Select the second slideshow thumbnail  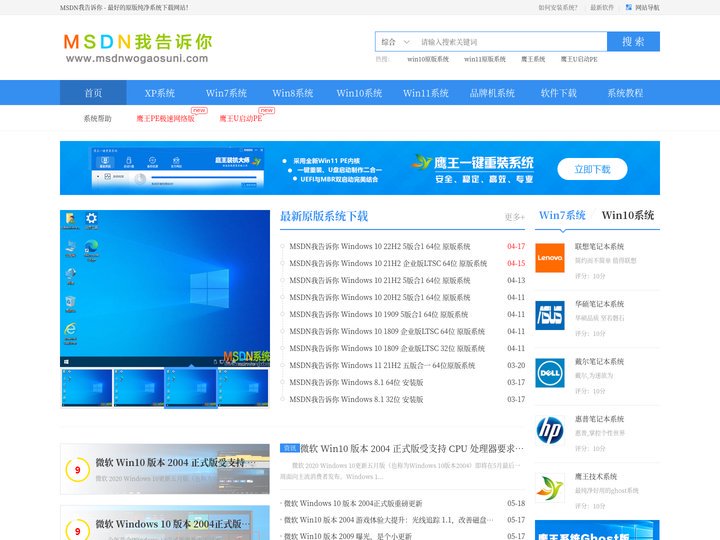139,388
